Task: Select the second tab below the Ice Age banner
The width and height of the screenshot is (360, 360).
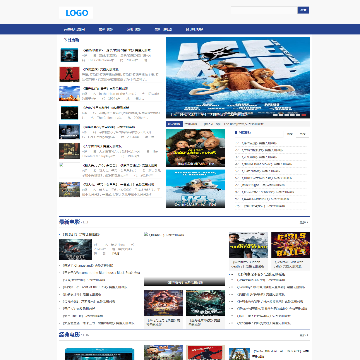Action: (191, 124)
